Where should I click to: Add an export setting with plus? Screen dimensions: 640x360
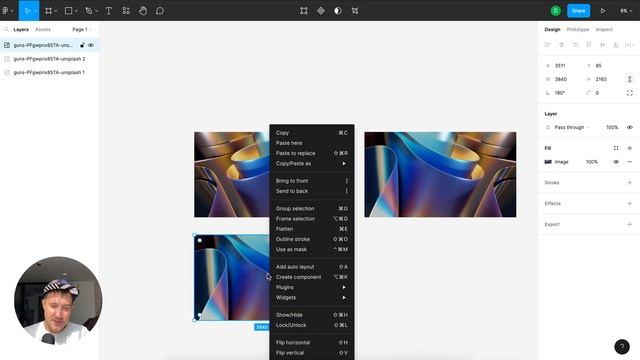630,224
